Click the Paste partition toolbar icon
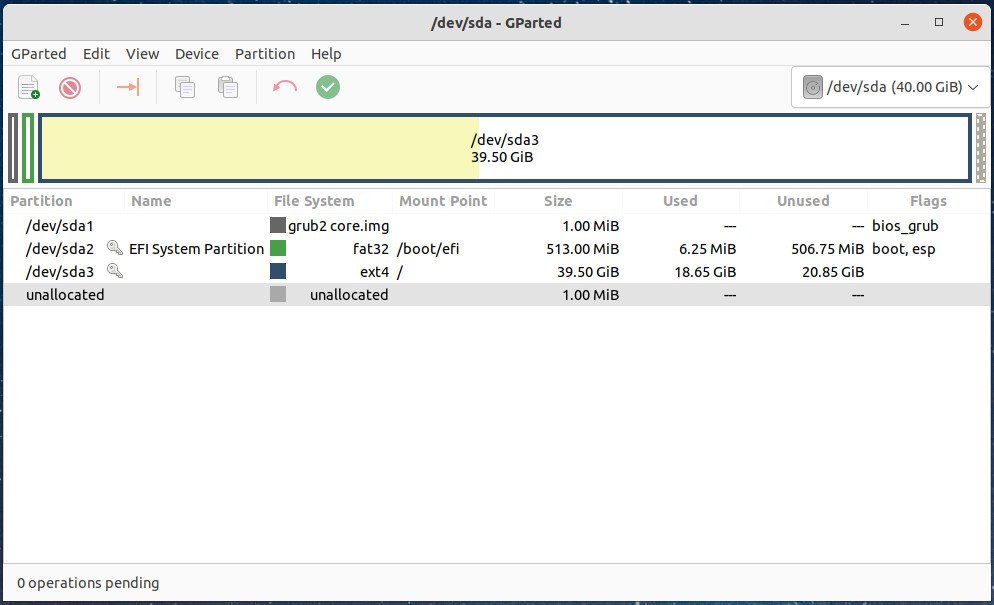Image resolution: width=994 pixels, height=605 pixels. click(x=228, y=87)
